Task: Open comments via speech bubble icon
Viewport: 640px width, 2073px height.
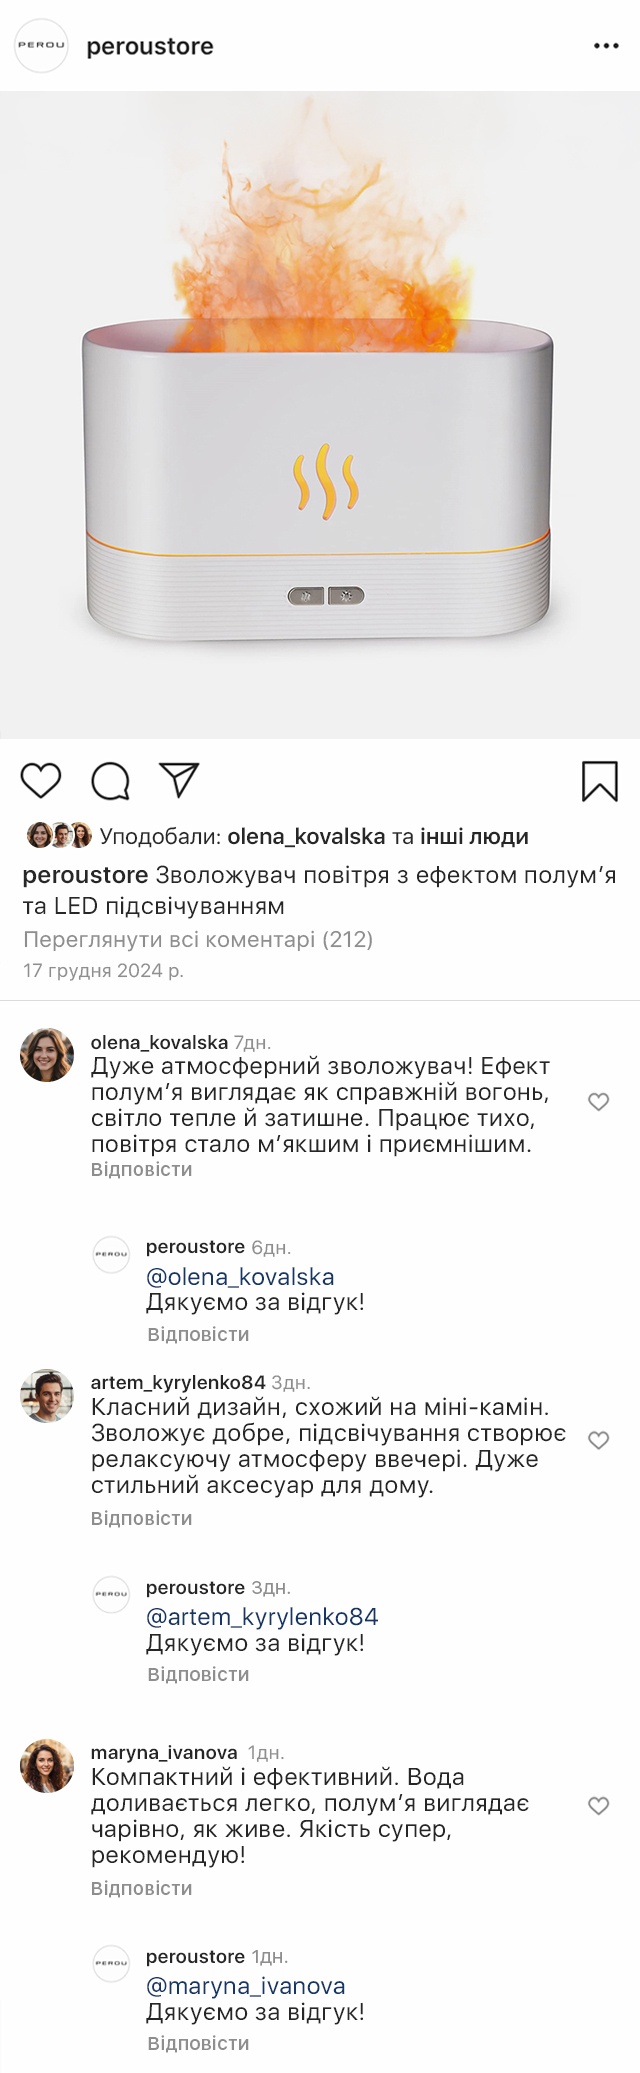Action: [110, 781]
